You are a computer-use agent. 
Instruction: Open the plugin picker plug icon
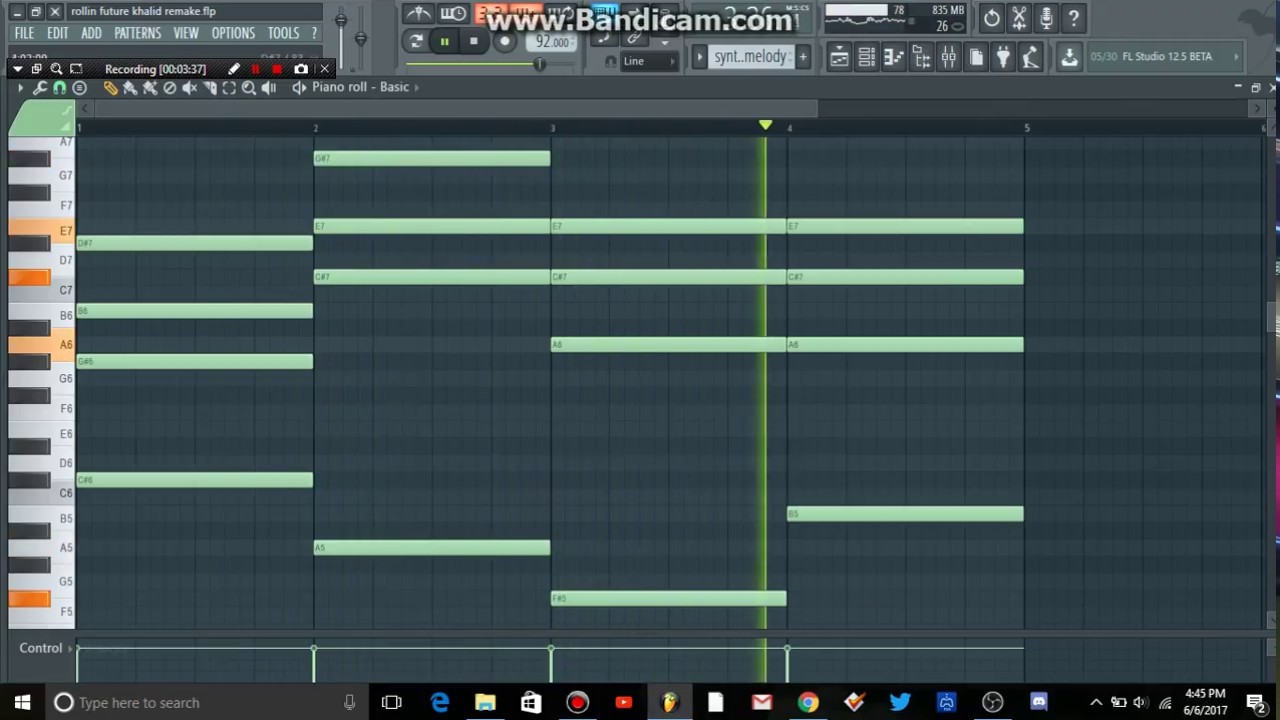tap(1003, 57)
